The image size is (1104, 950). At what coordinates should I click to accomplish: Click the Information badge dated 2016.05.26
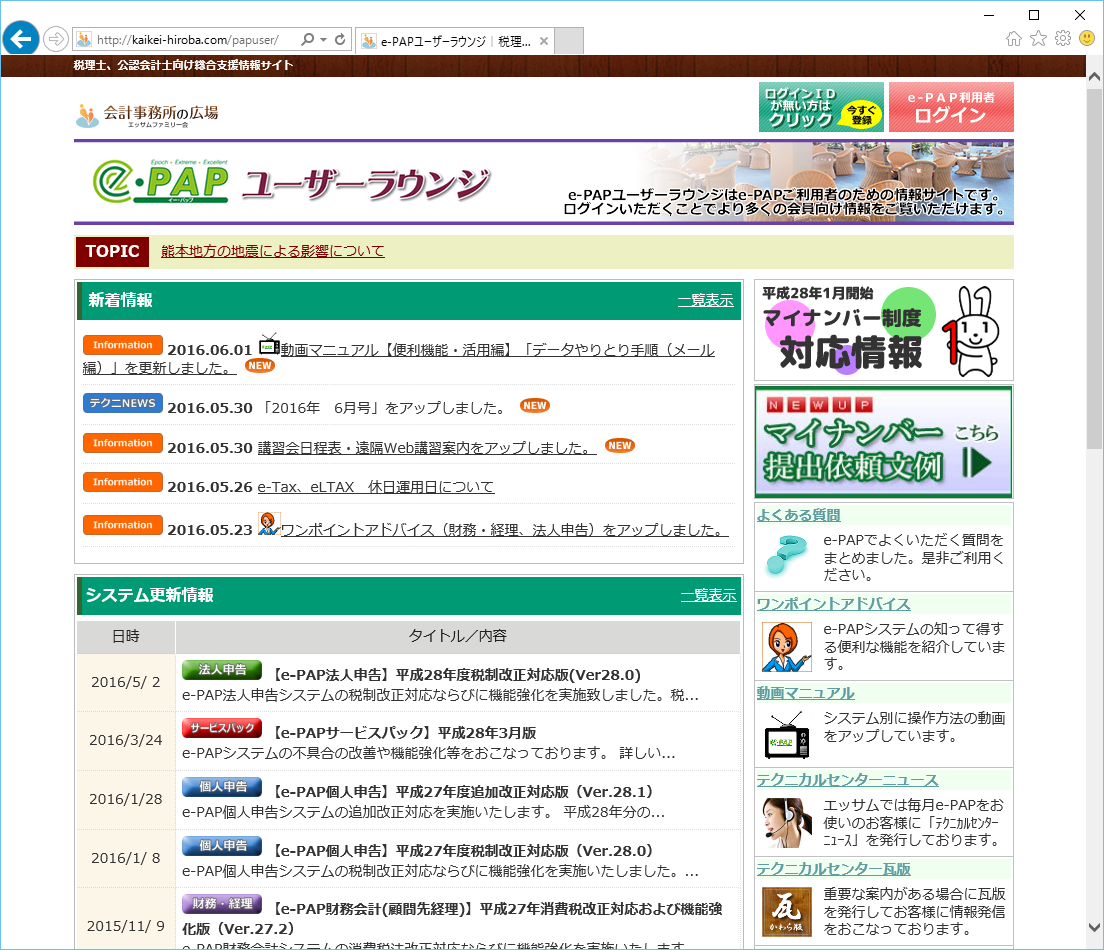[x=123, y=482]
